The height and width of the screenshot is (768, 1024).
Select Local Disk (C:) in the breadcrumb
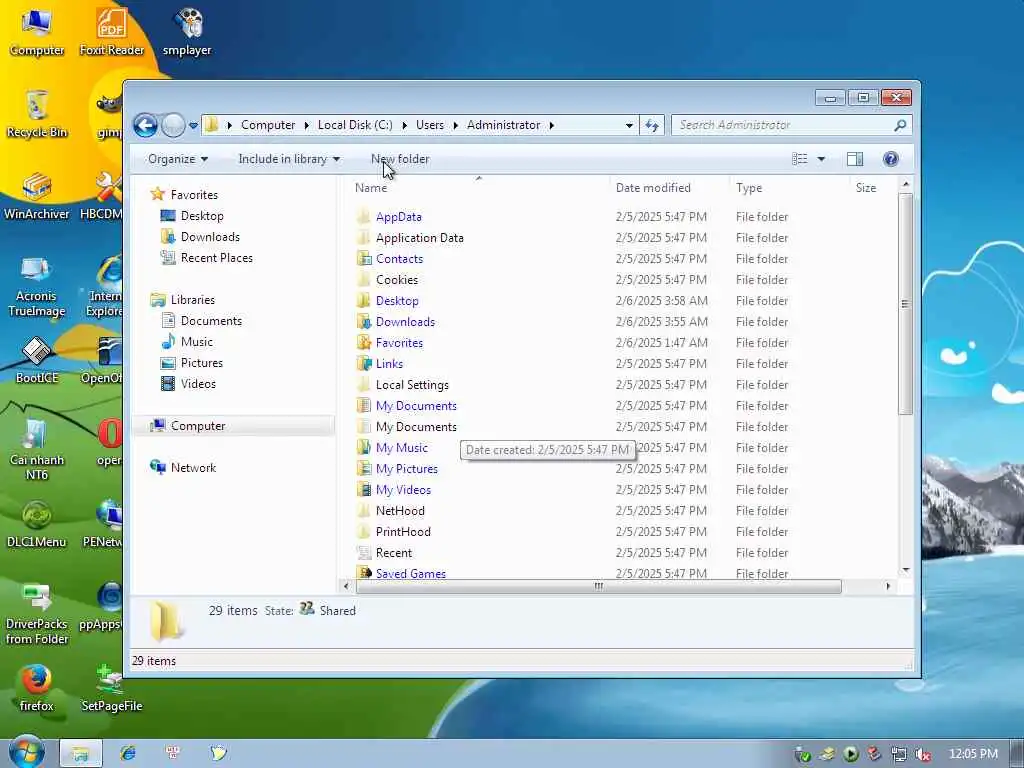[x=355, y=125]
